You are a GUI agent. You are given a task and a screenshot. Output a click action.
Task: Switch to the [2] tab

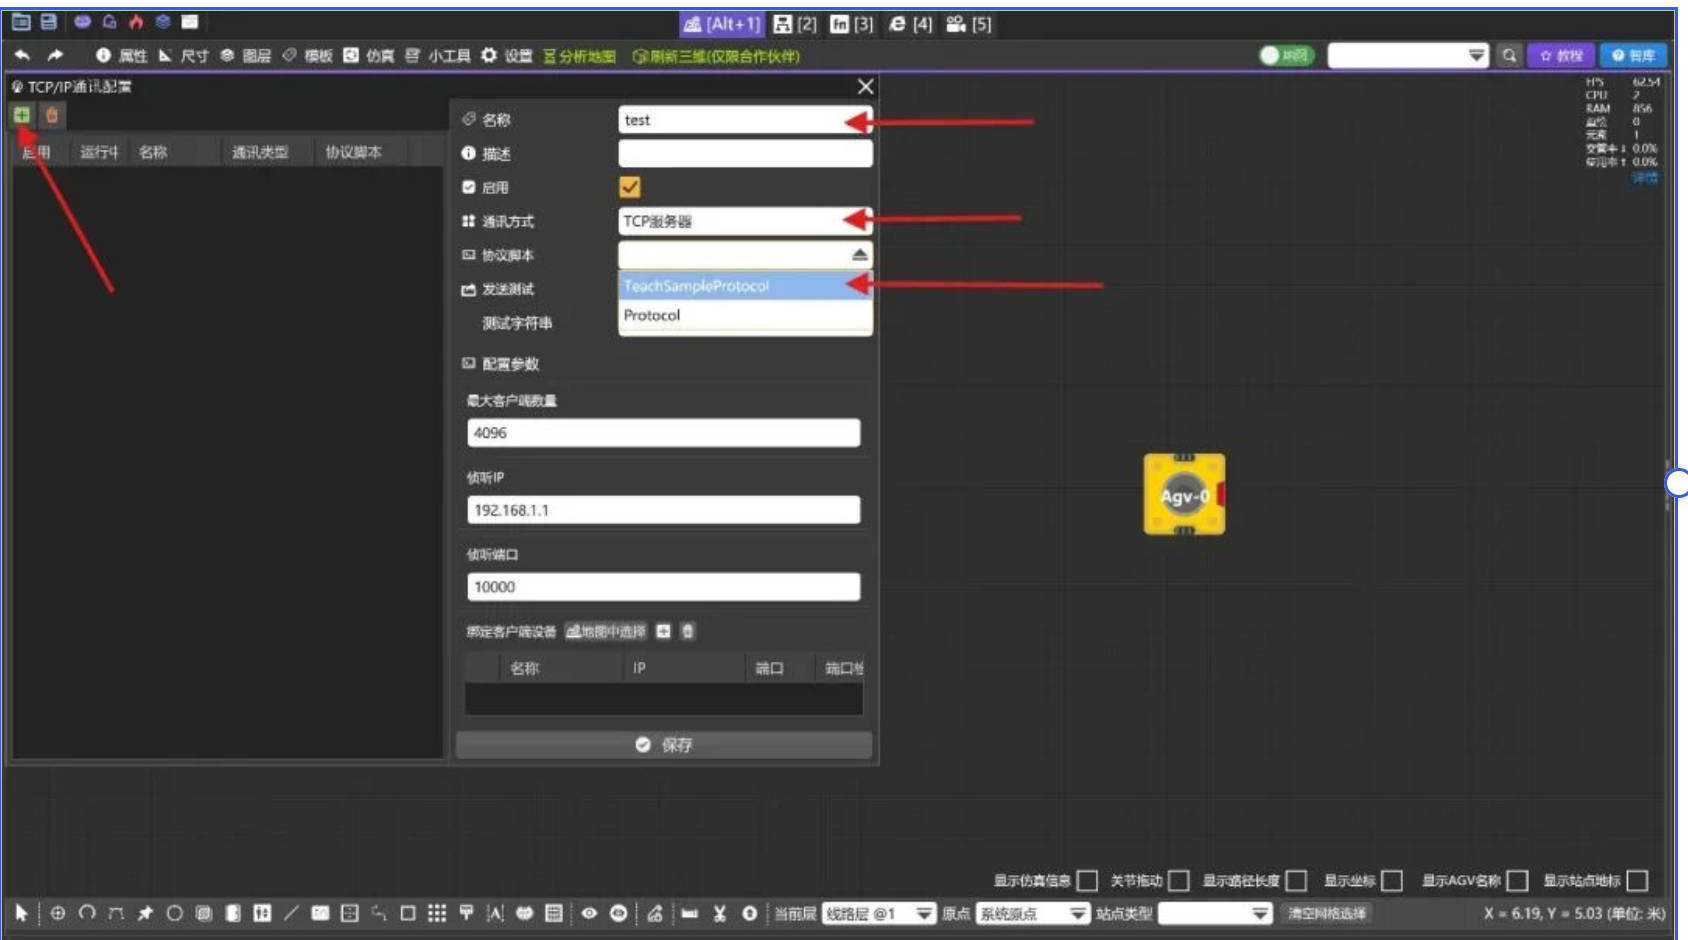796,23
